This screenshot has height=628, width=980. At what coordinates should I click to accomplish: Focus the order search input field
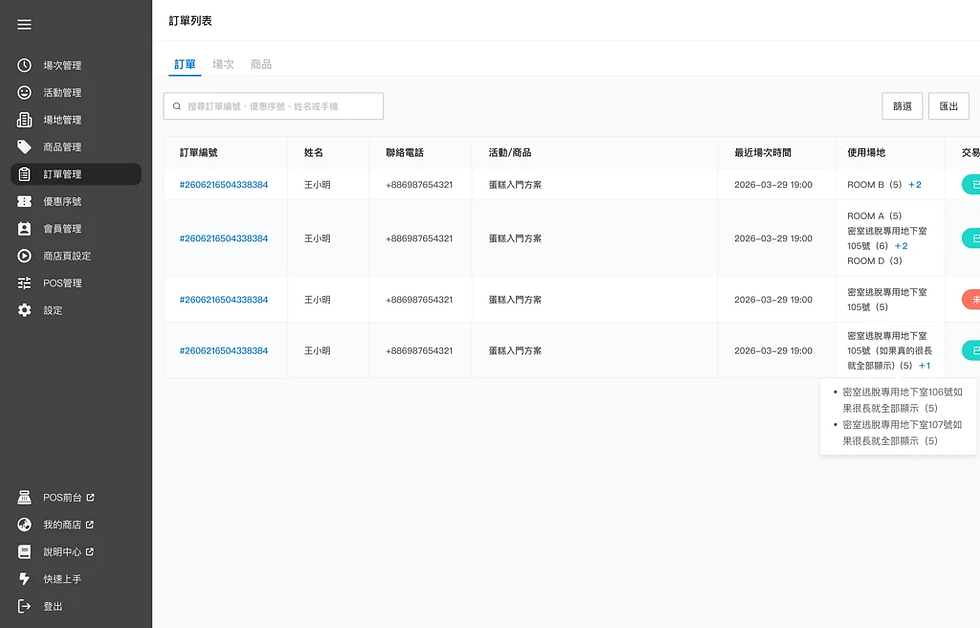tap(274, 106)
